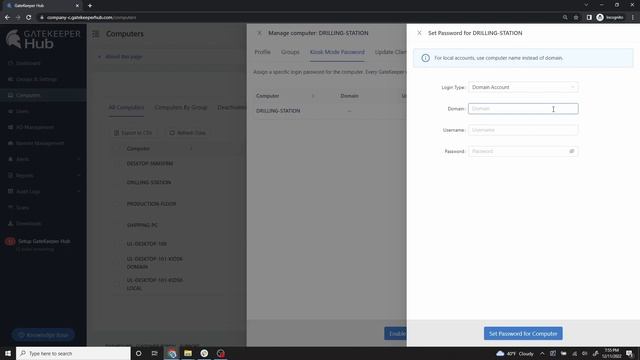Screen dimensions: 640x360
Task: Go back with the browser back arrow
Action: [x=7, y=18]
